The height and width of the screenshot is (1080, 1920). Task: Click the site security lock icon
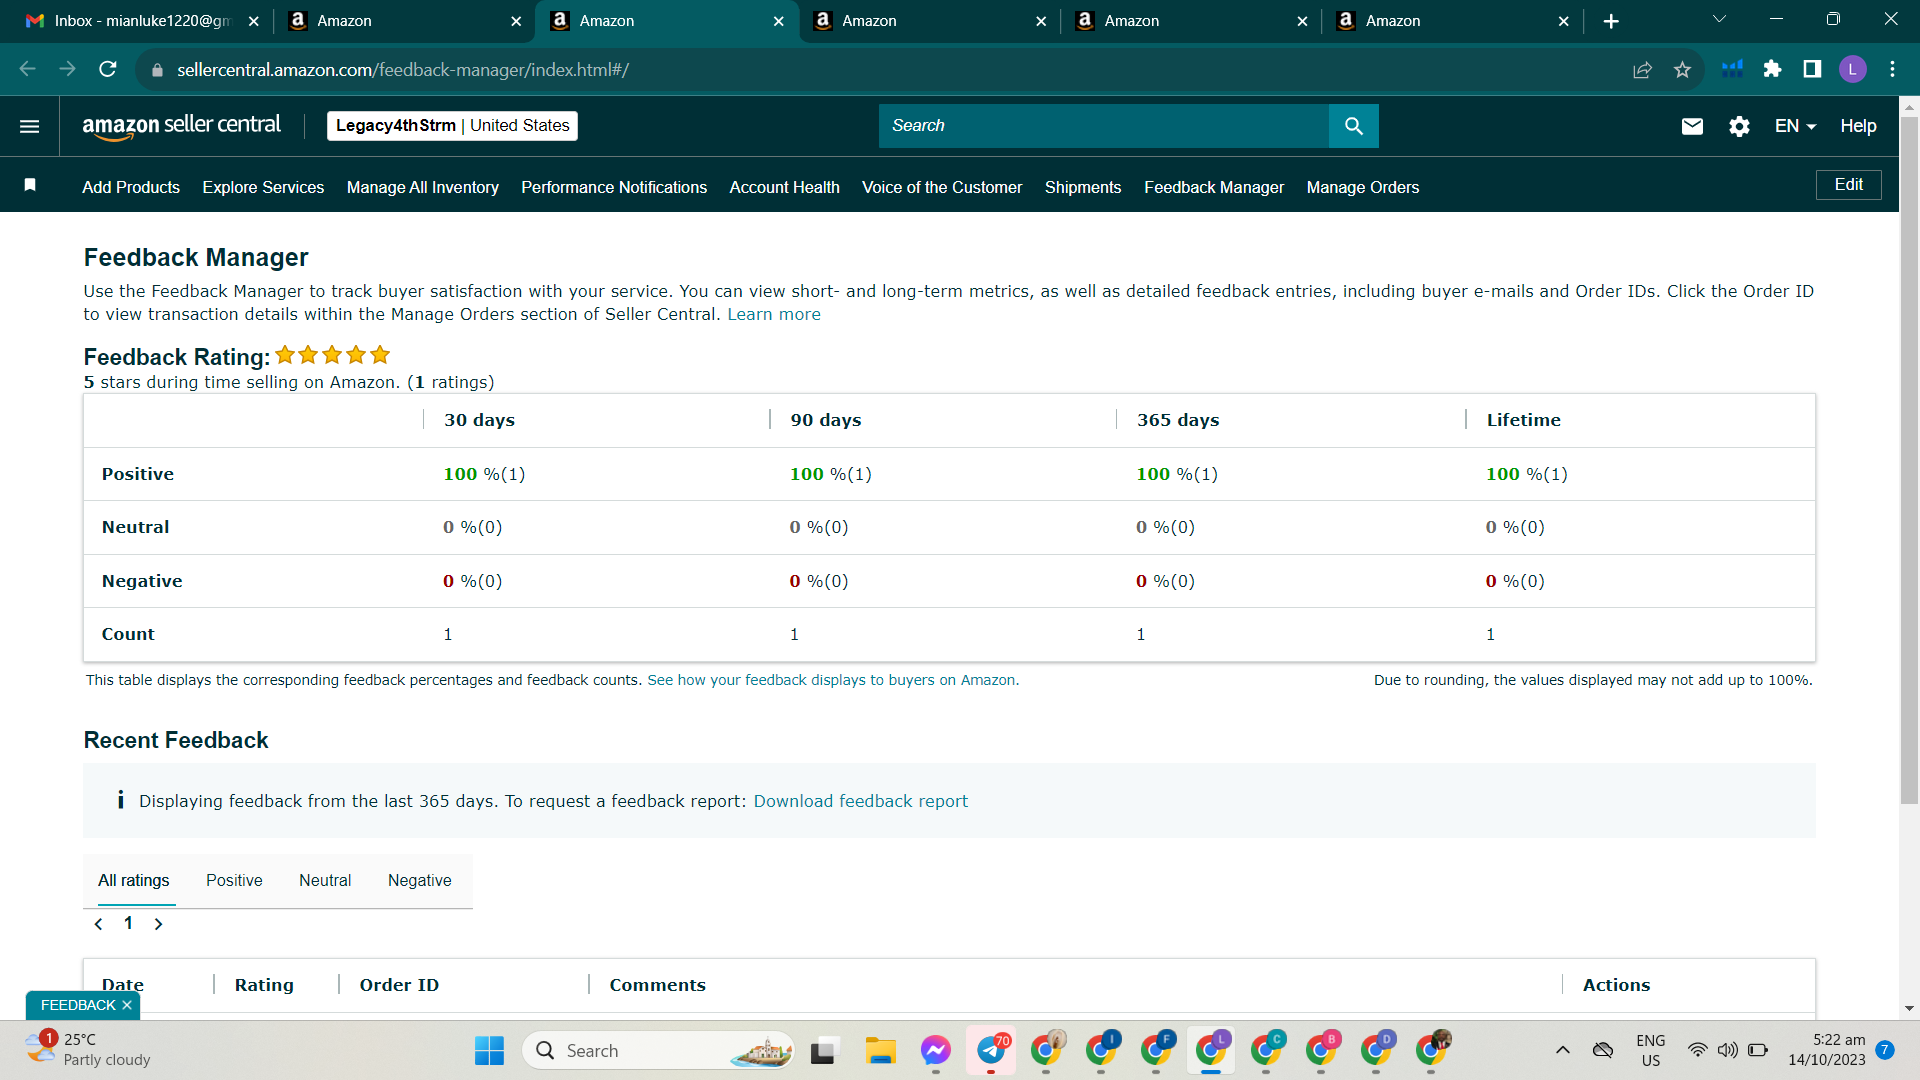156,70
